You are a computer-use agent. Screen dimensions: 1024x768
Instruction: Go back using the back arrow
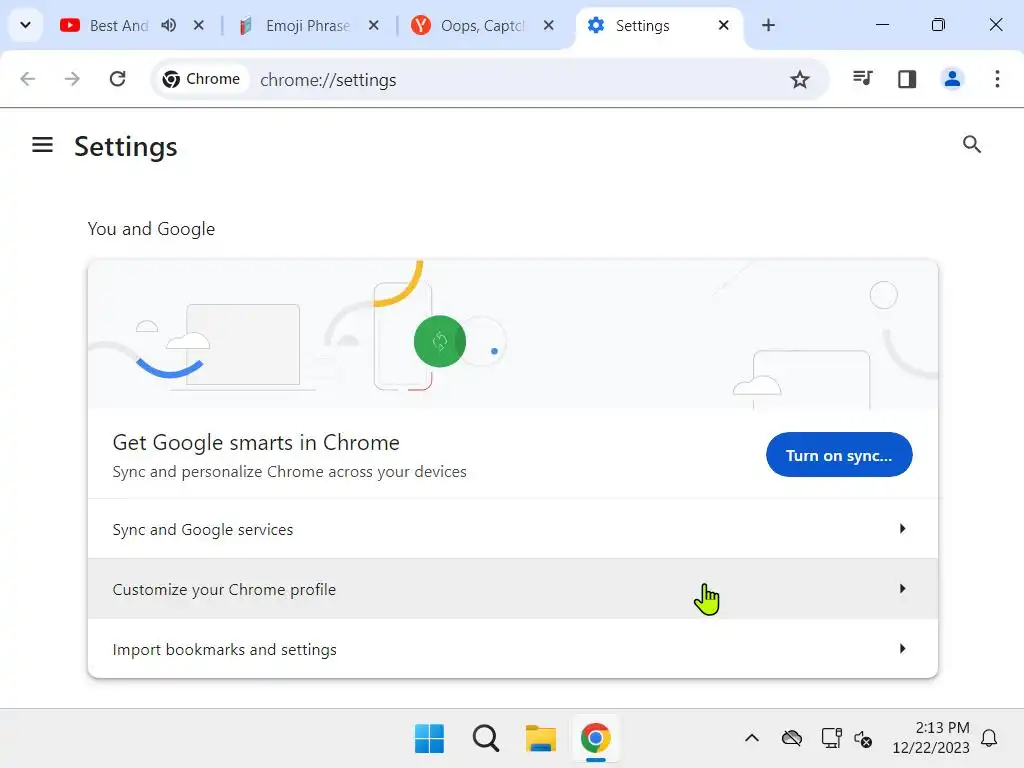click(27, 79)
